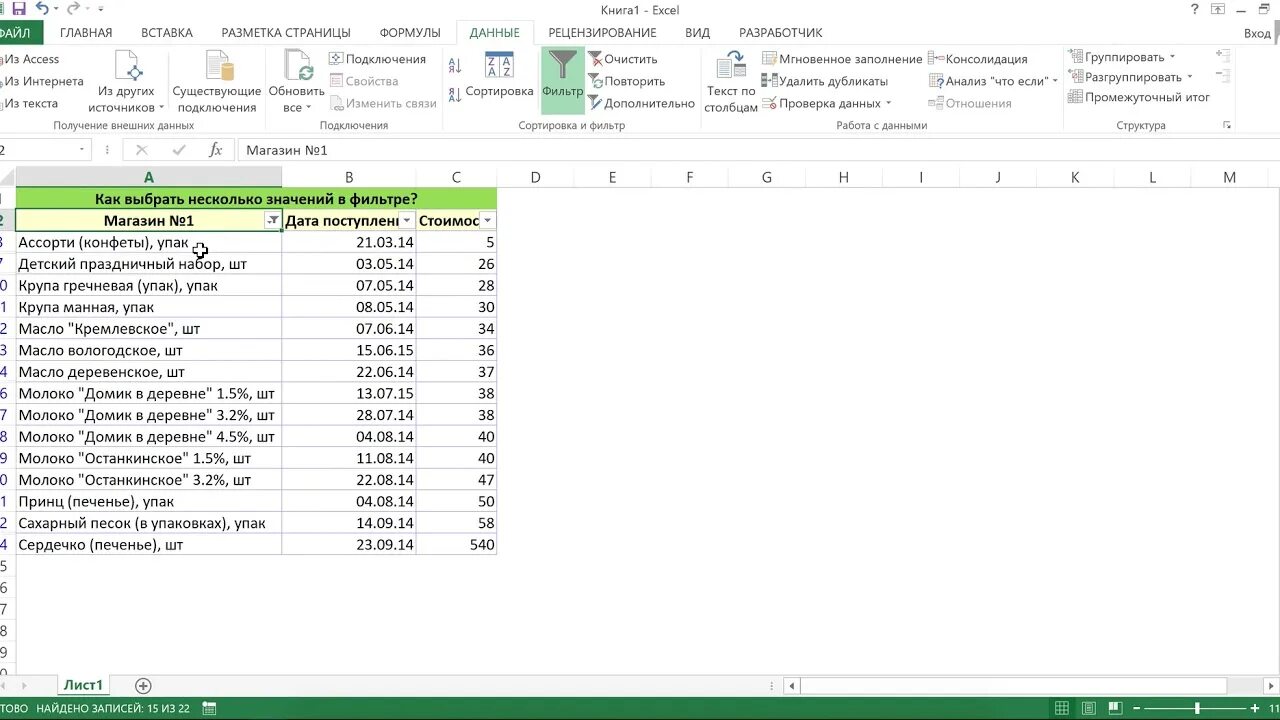Select the Лист1 sheet tab

pos(83,685)
